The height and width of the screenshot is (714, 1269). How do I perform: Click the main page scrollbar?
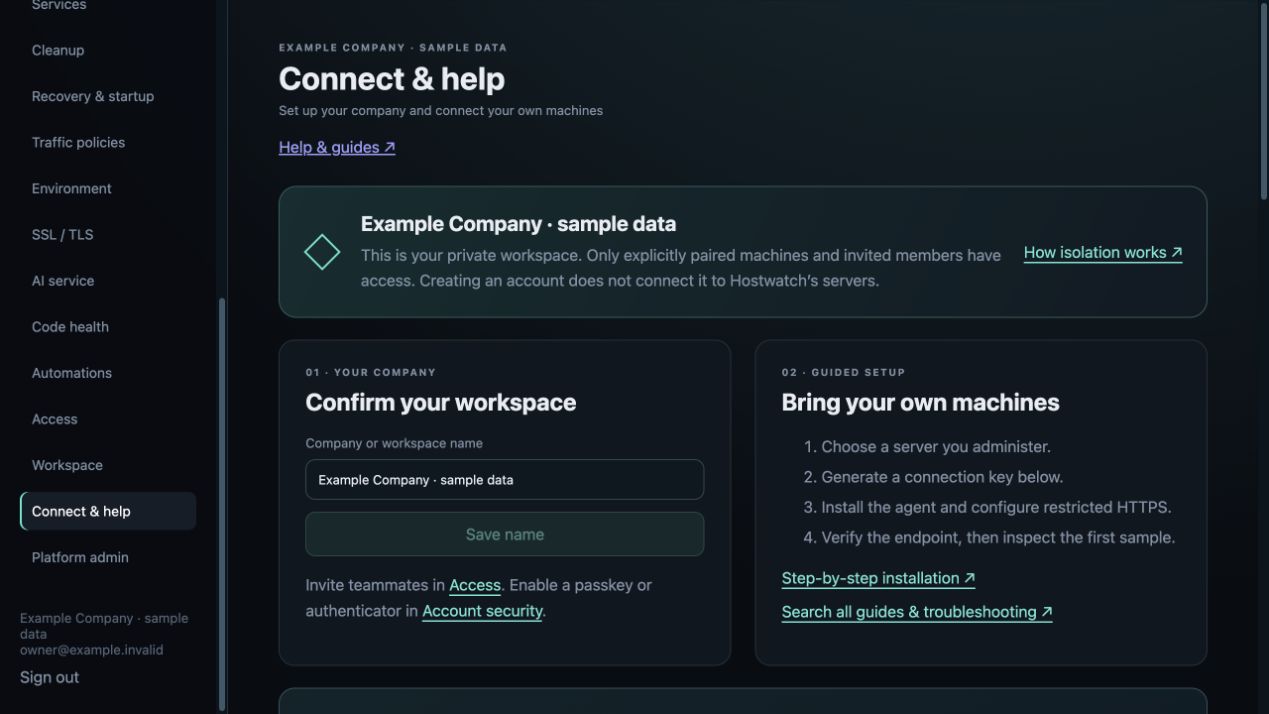[x=1264, y=100]
